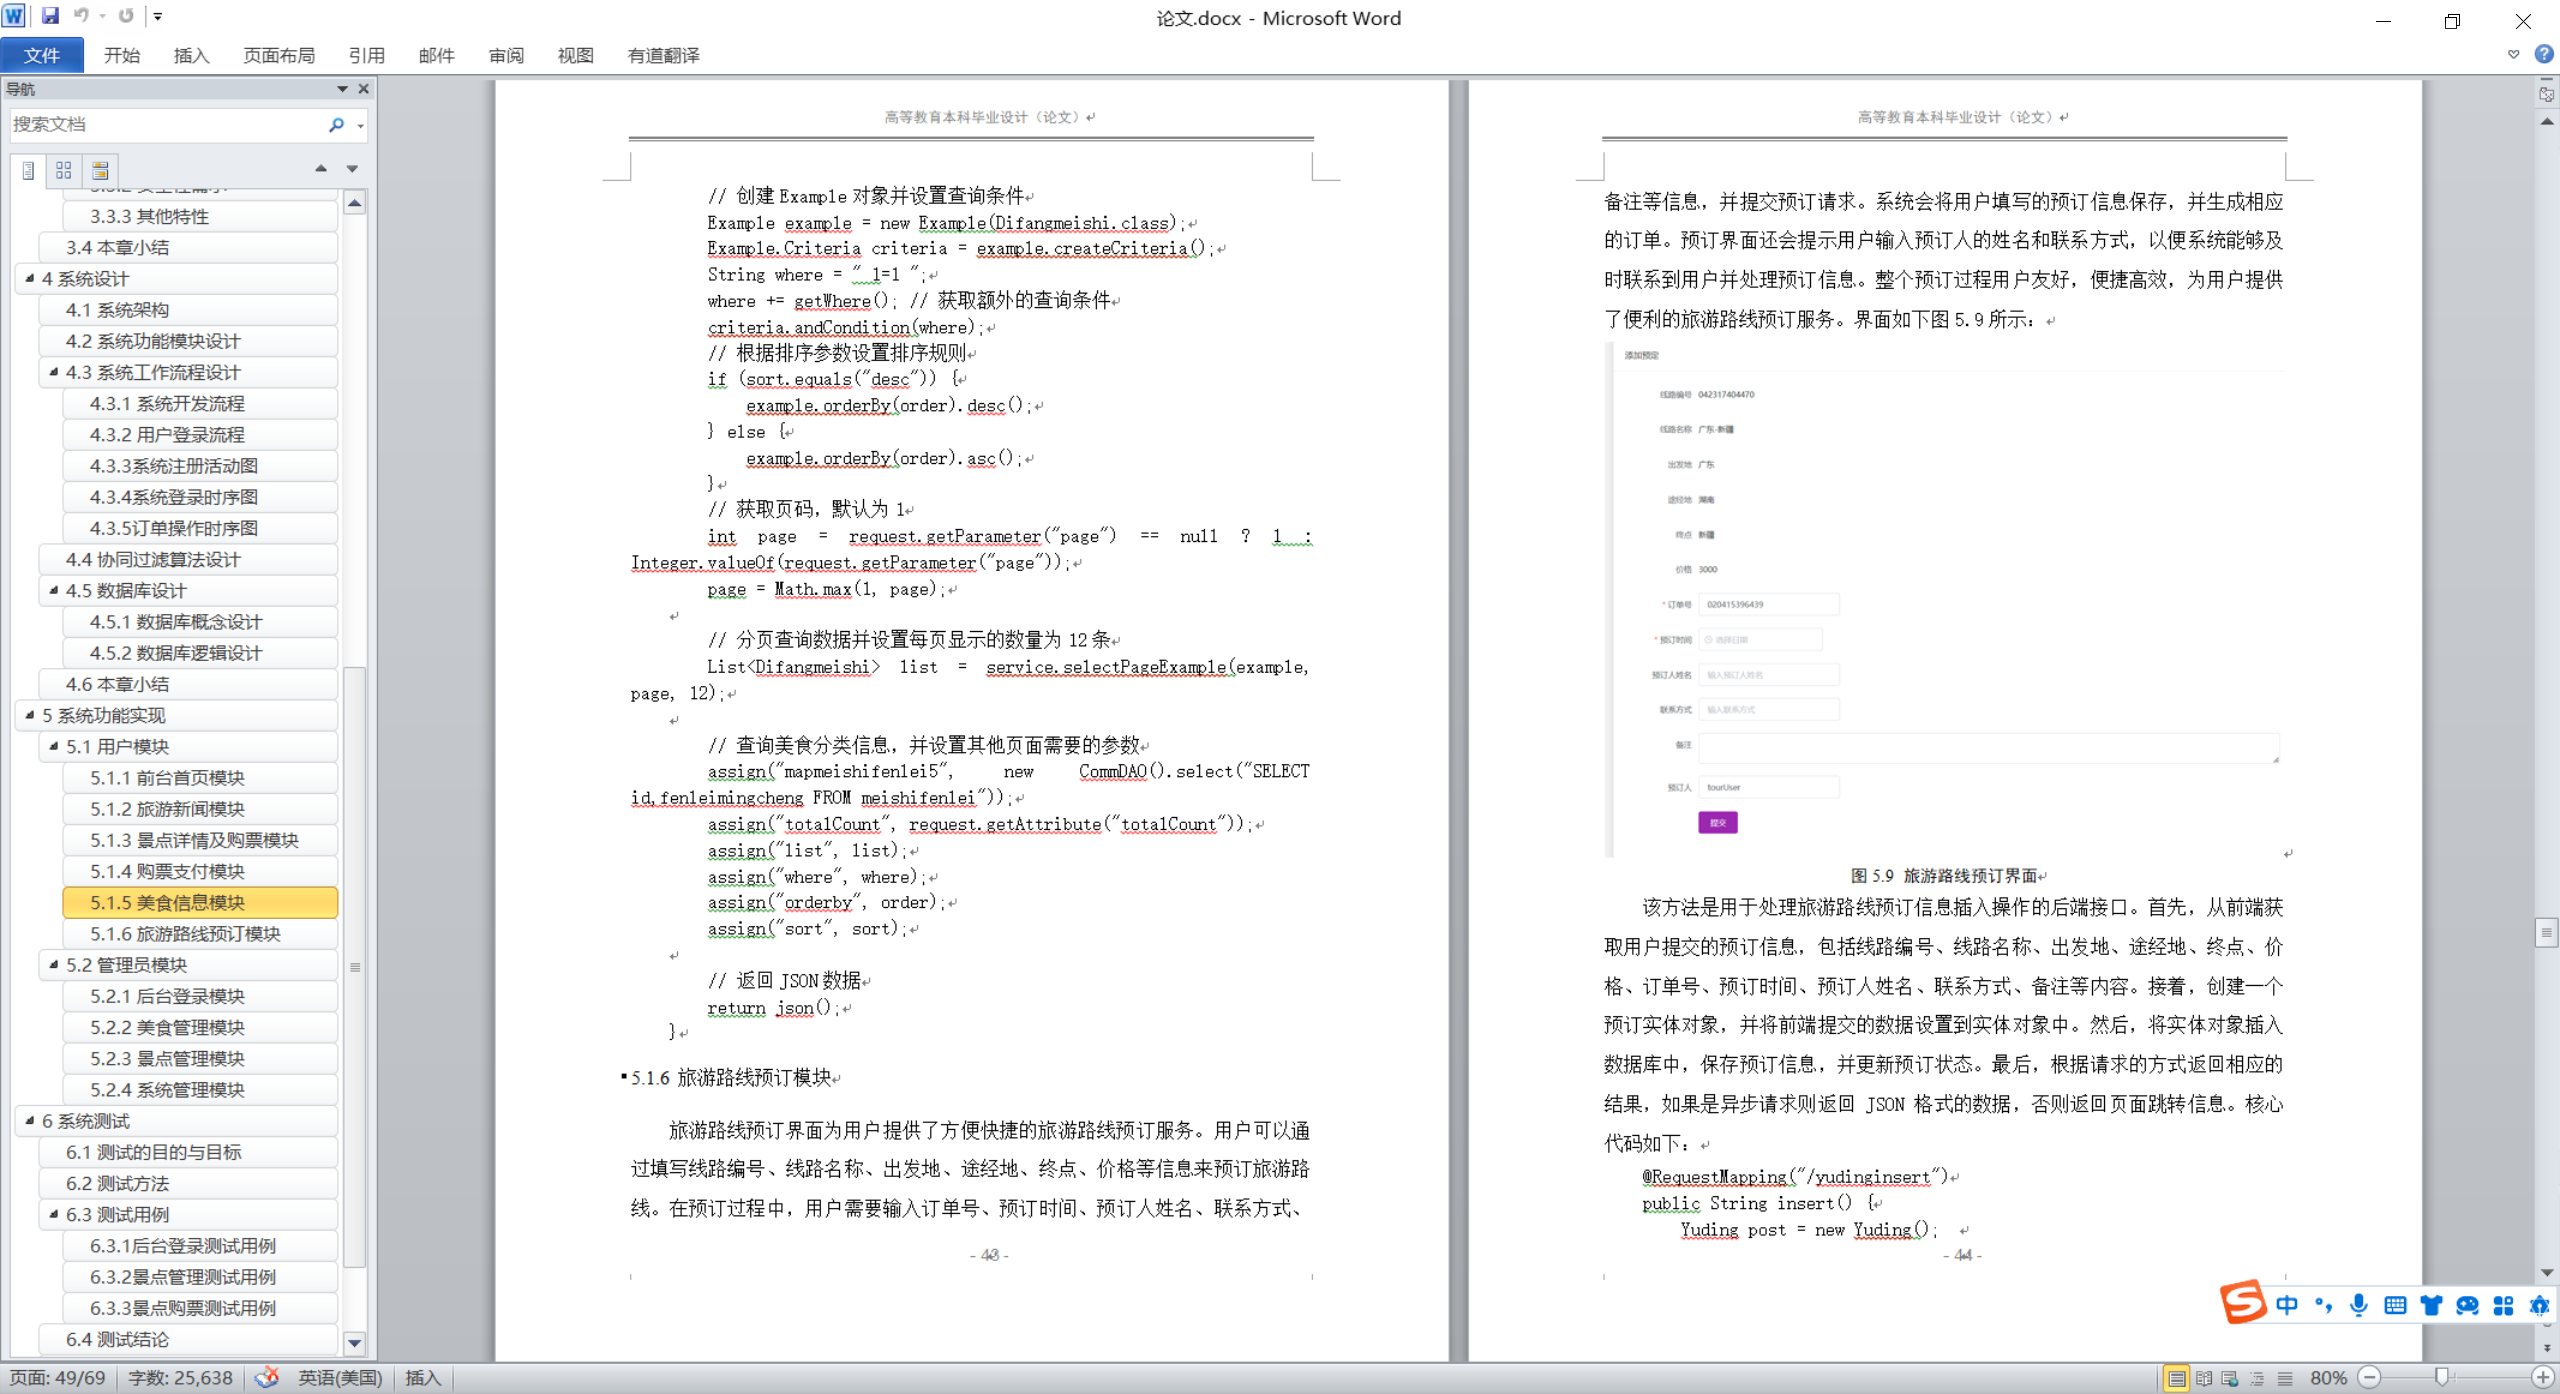Click the Save icon in quick access toolbar
Viewport: 2560px width, 1394px height.
50,16
